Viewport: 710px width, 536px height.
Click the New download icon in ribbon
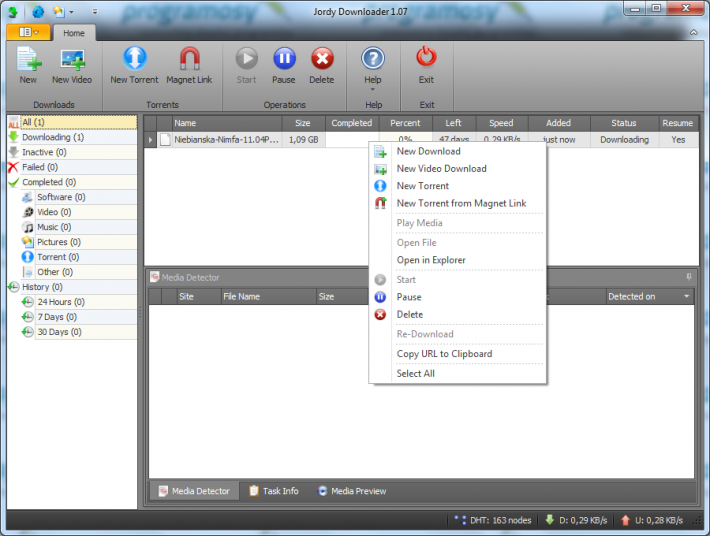point(28,59)
